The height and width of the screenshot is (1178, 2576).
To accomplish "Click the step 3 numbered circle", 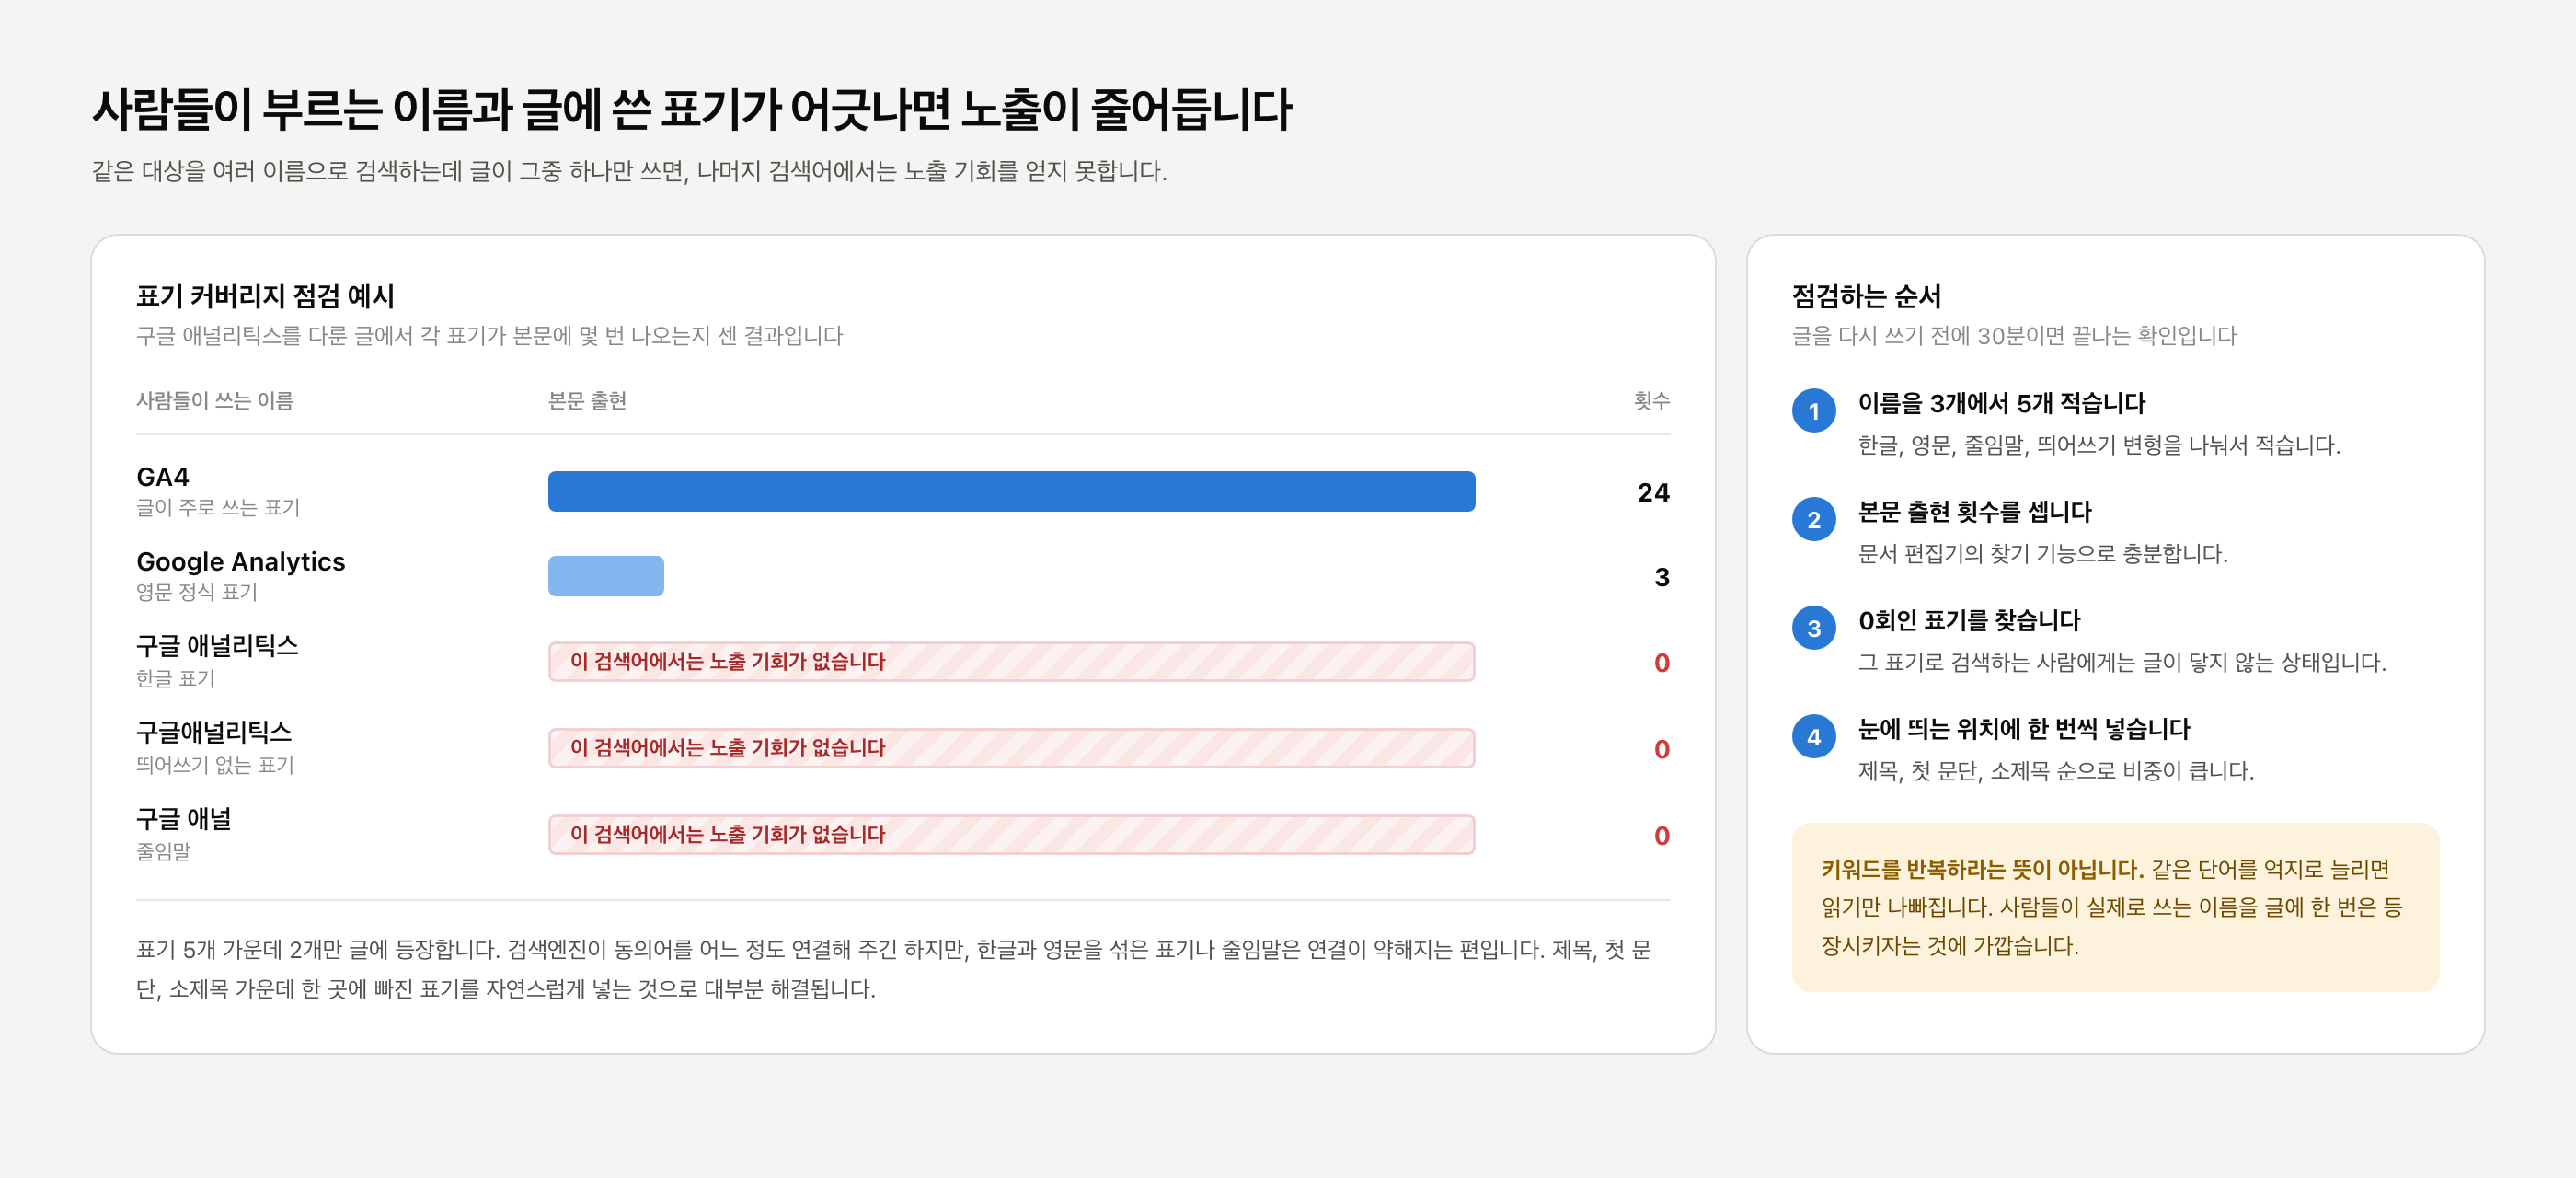I will (1813, 628).
